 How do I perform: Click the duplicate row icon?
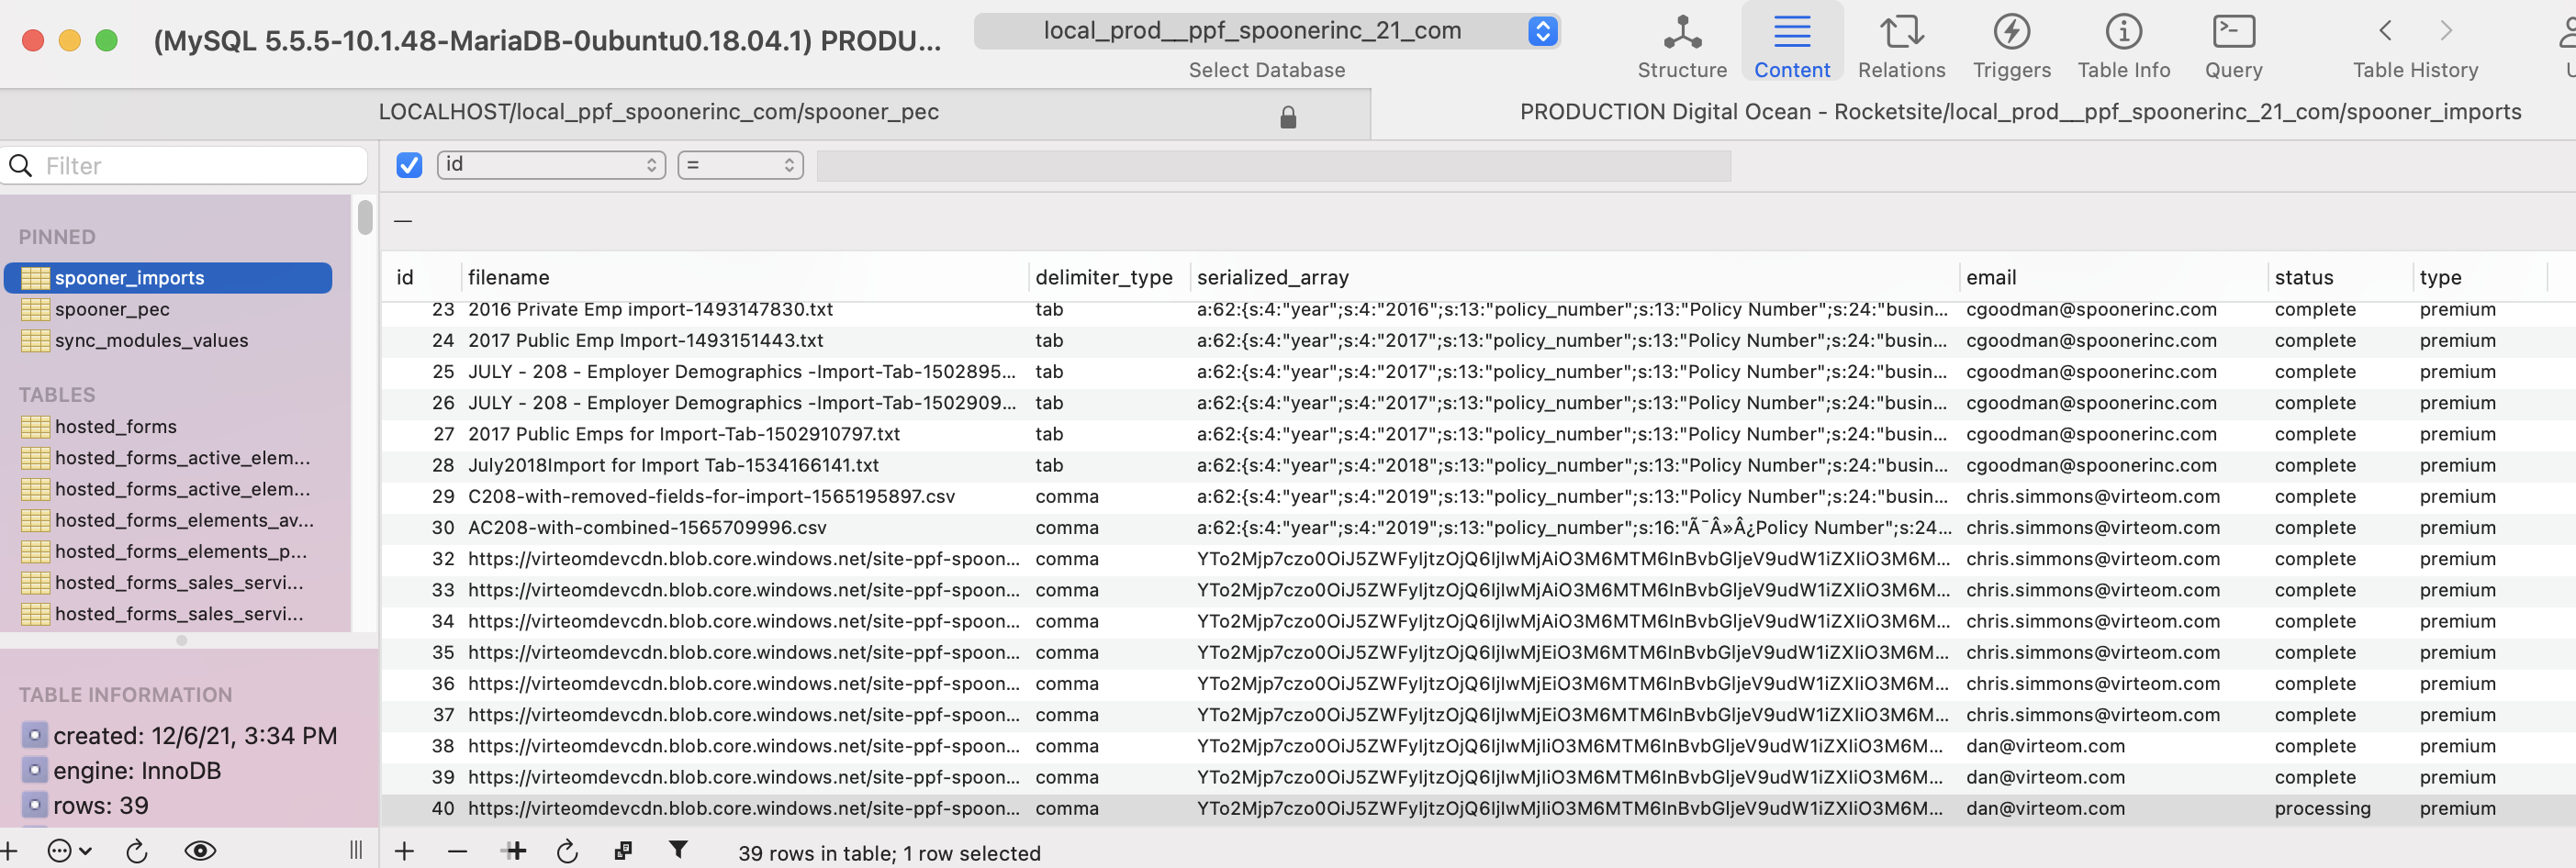pyautogui.click(x=622, y=851)
